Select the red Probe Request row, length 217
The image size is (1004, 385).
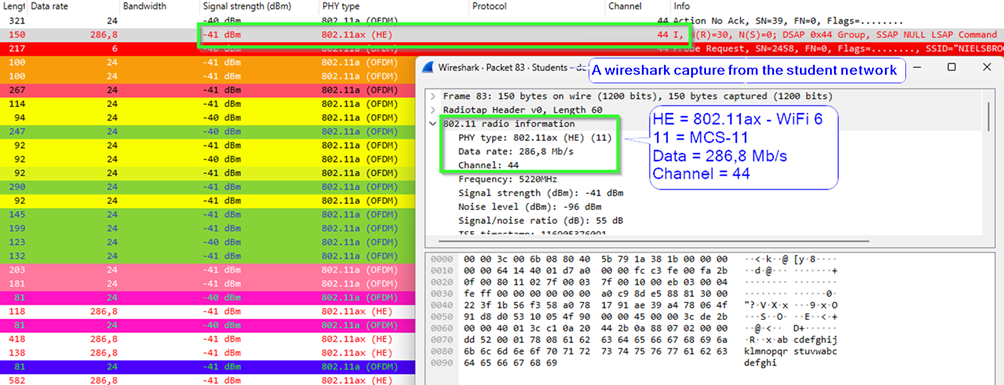point(502,49)
